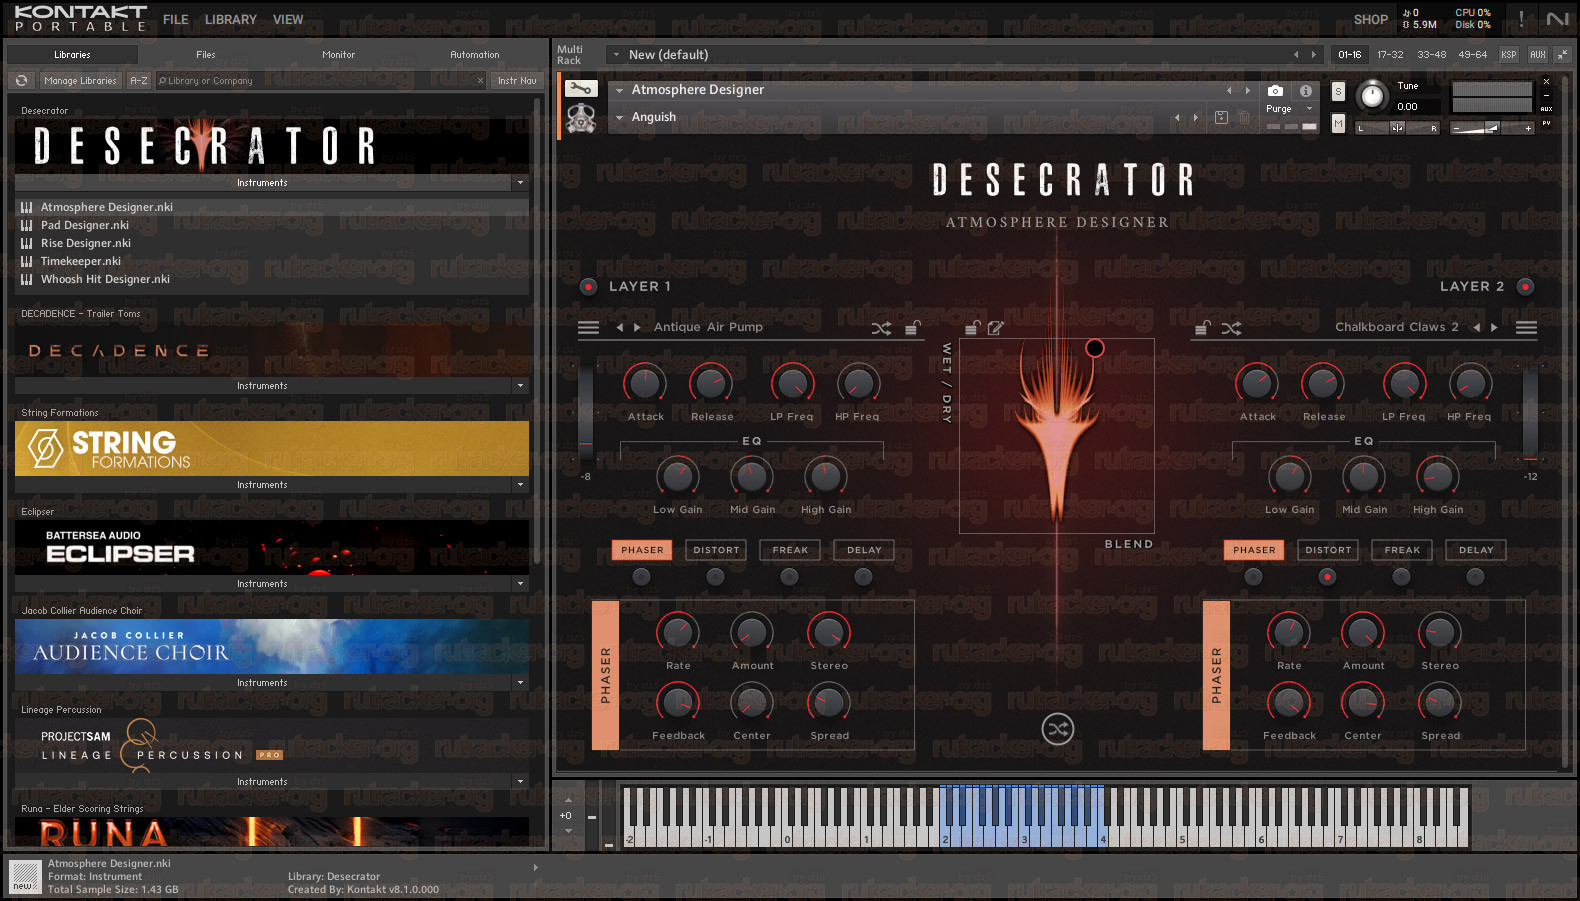Click the A-Z sort button
1580x901 pixels.
pos(139,81)
